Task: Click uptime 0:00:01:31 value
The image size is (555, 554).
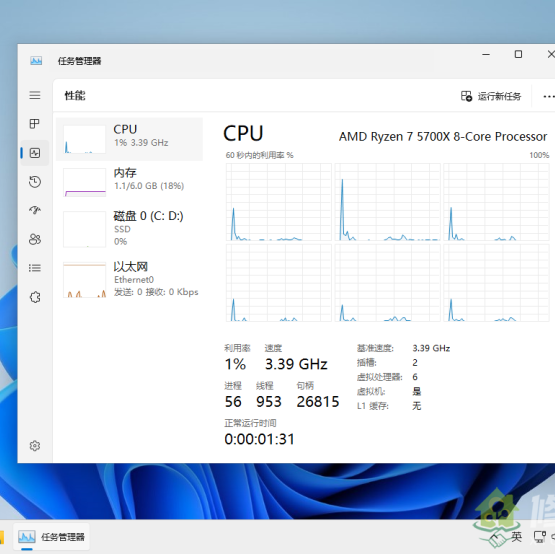Action: (259, 439)
